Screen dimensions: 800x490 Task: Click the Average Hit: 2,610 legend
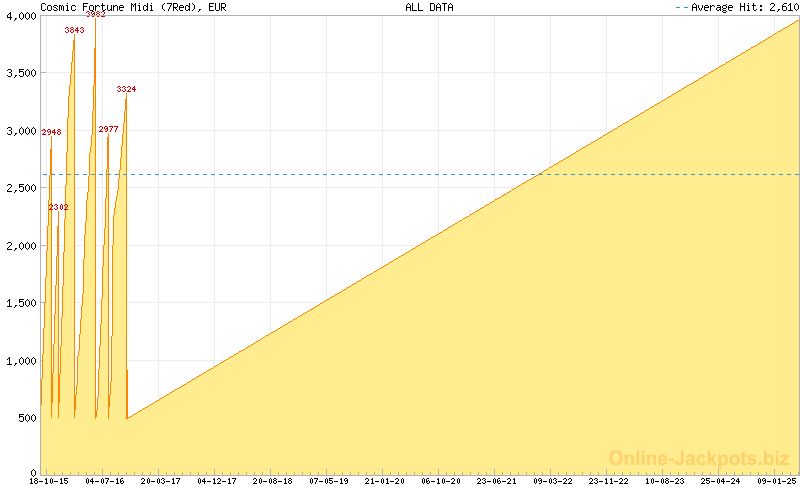point(737,7)
